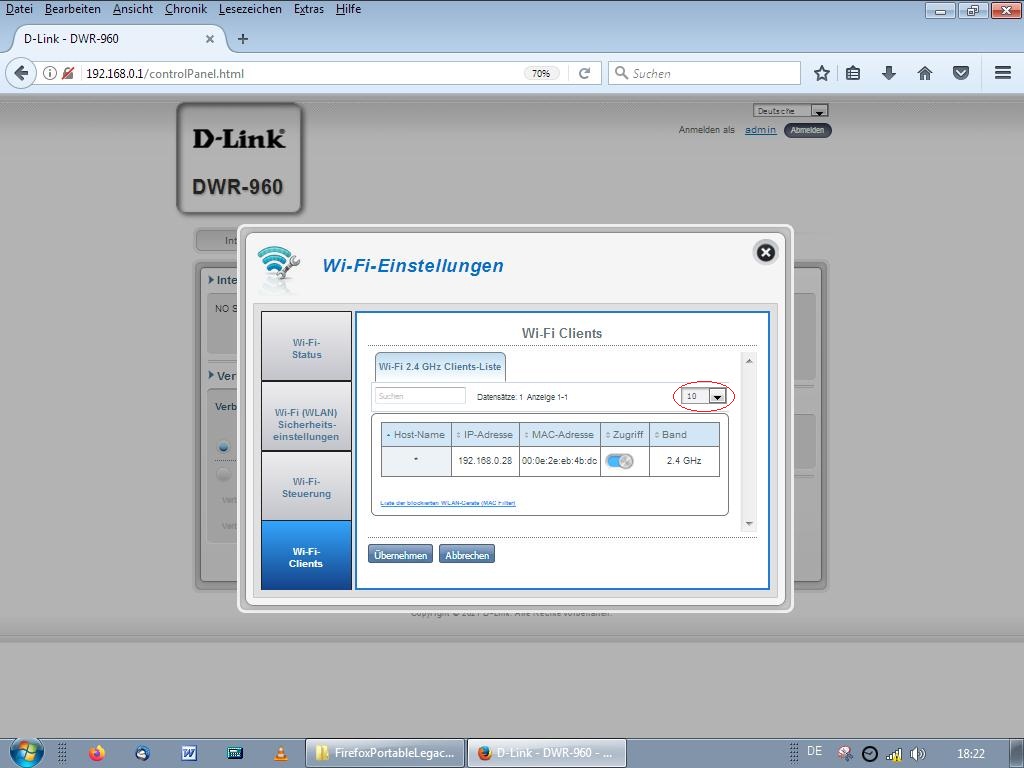The image size is (1024, 768).
Task: Click the address bar URL
Action: [165, 73]
